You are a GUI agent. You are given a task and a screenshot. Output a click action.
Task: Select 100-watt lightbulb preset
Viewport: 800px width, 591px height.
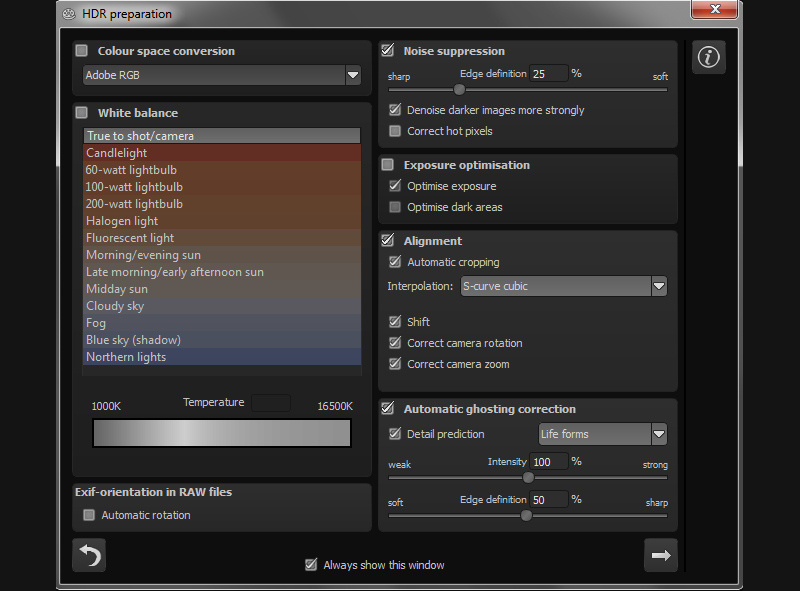pos(222,187)
